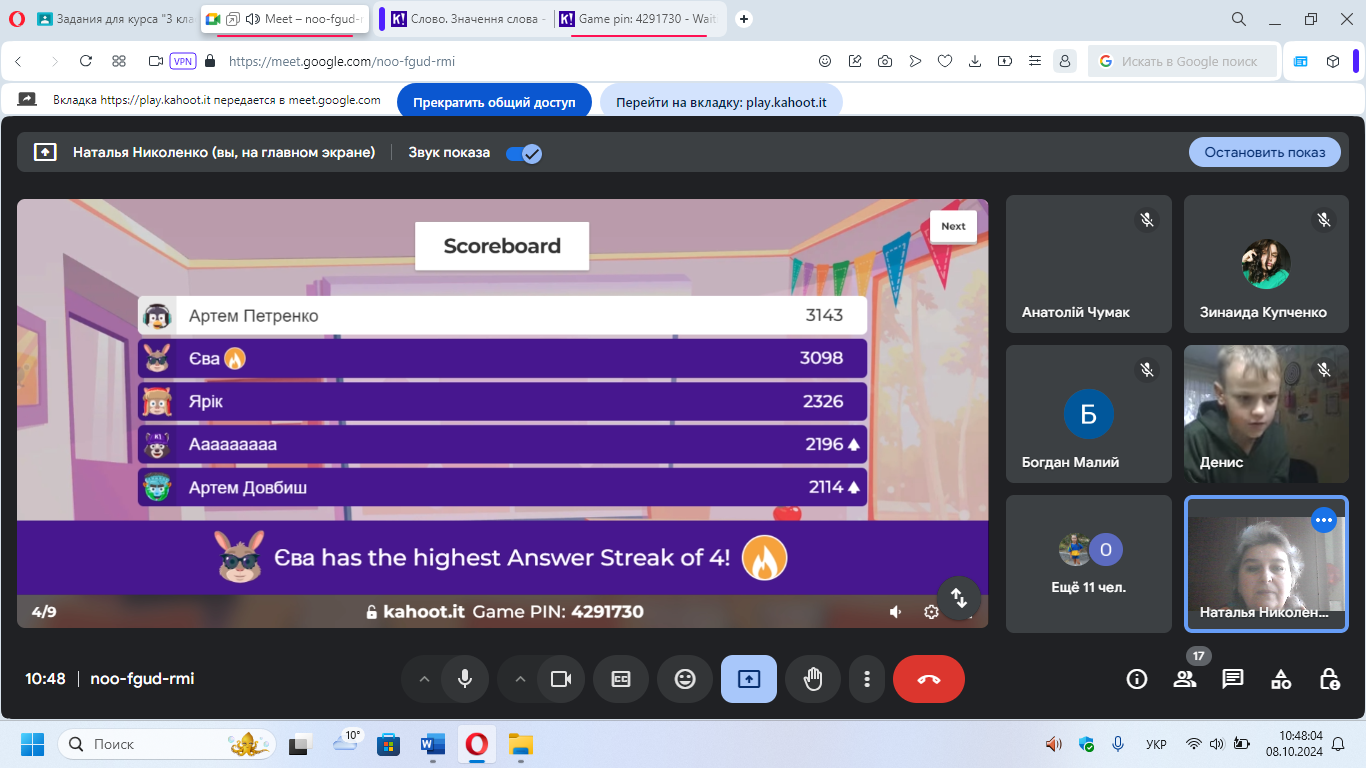Open host controls lock icon

[1329, 679]
